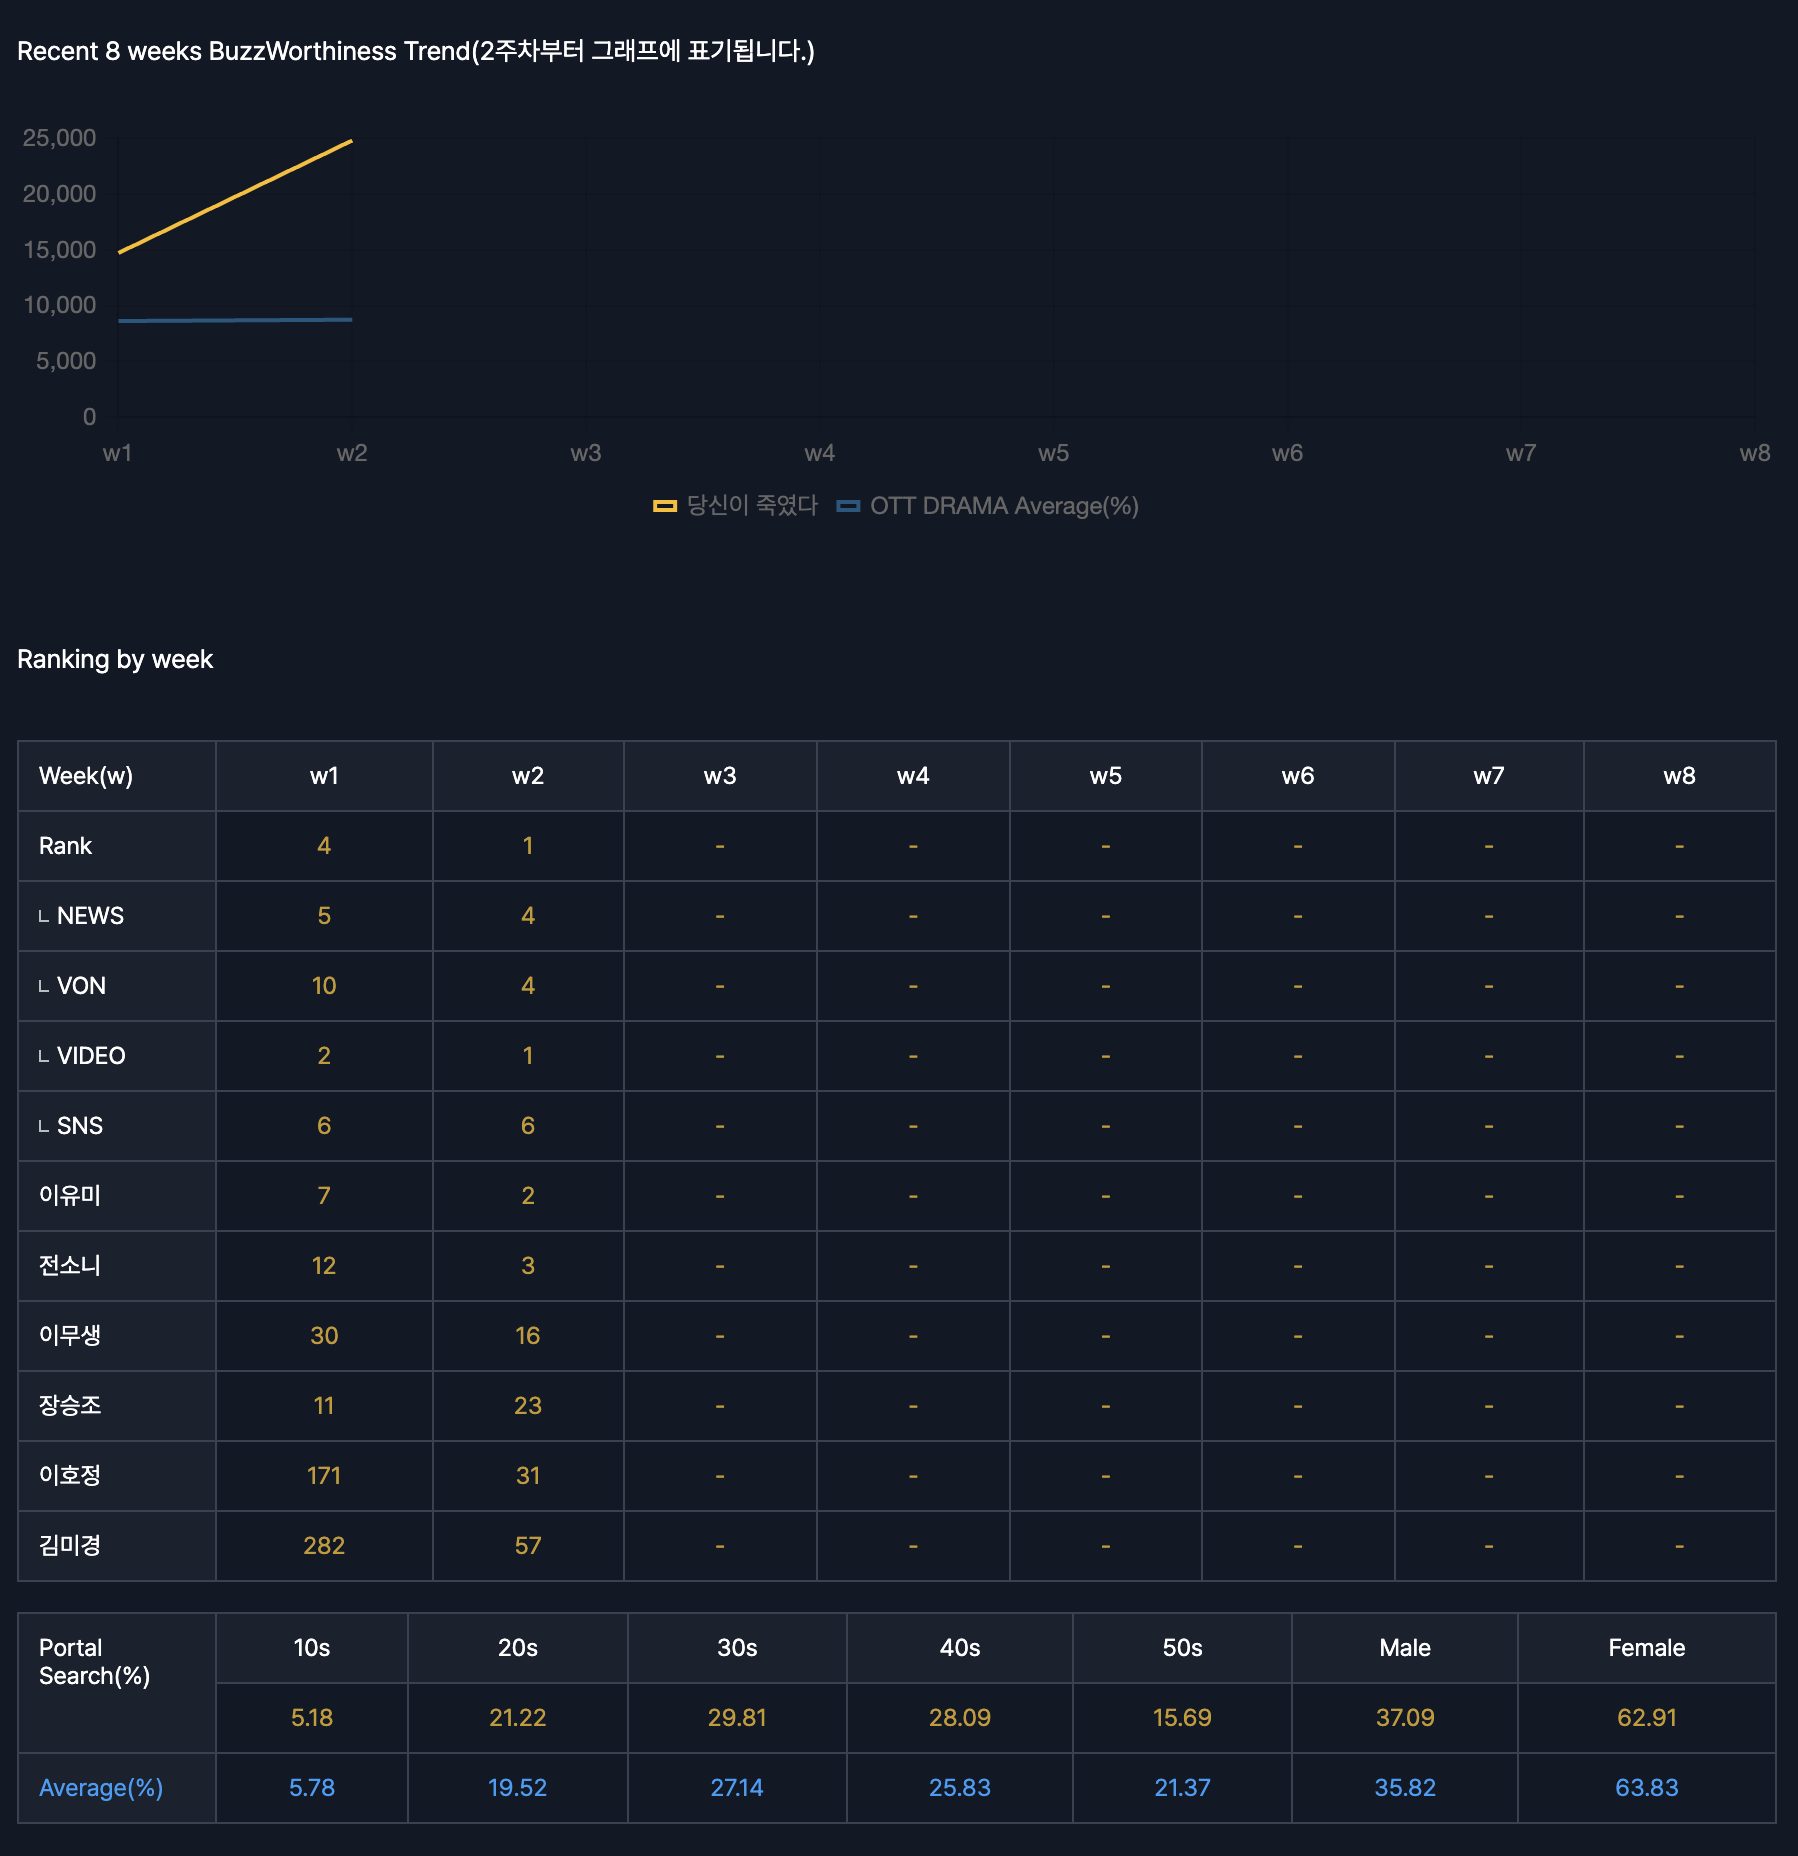This screenshot has height=1856, width=1798.
Task: Select the SNS sub-row label
Action: coord(80,1126)
